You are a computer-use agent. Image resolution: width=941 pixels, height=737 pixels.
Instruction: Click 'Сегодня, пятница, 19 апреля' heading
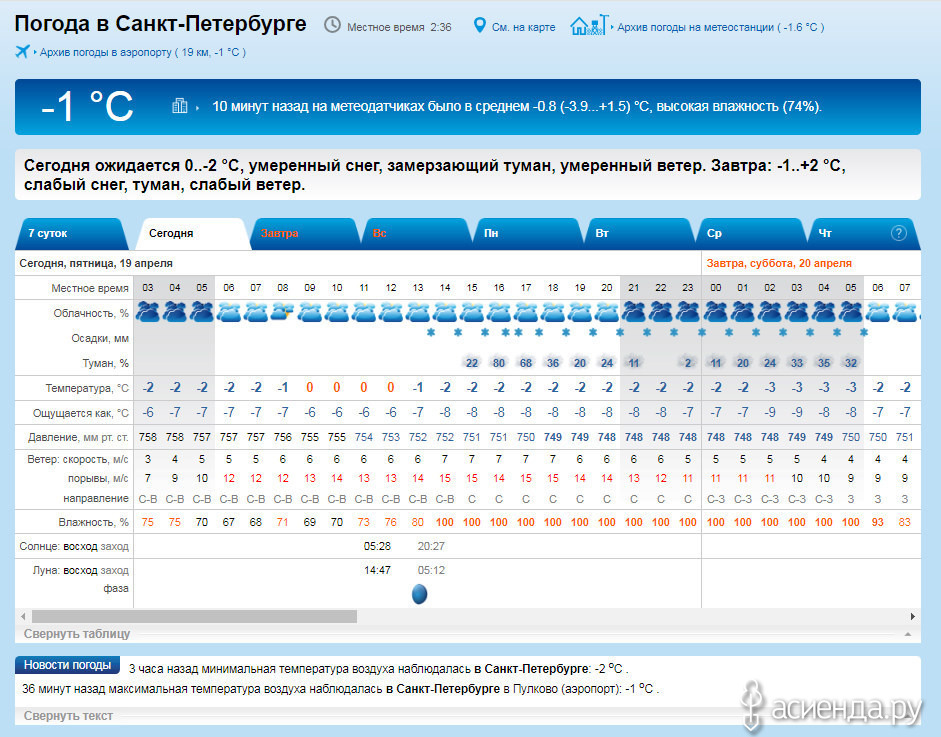[x=96, y=263]
